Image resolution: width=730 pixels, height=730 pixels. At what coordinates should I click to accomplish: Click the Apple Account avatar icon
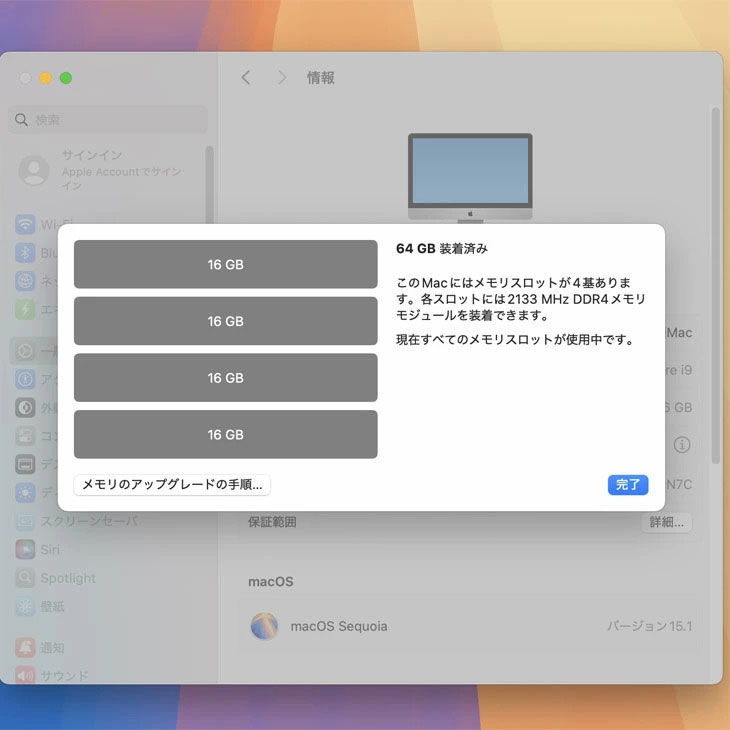pos(34,170)
